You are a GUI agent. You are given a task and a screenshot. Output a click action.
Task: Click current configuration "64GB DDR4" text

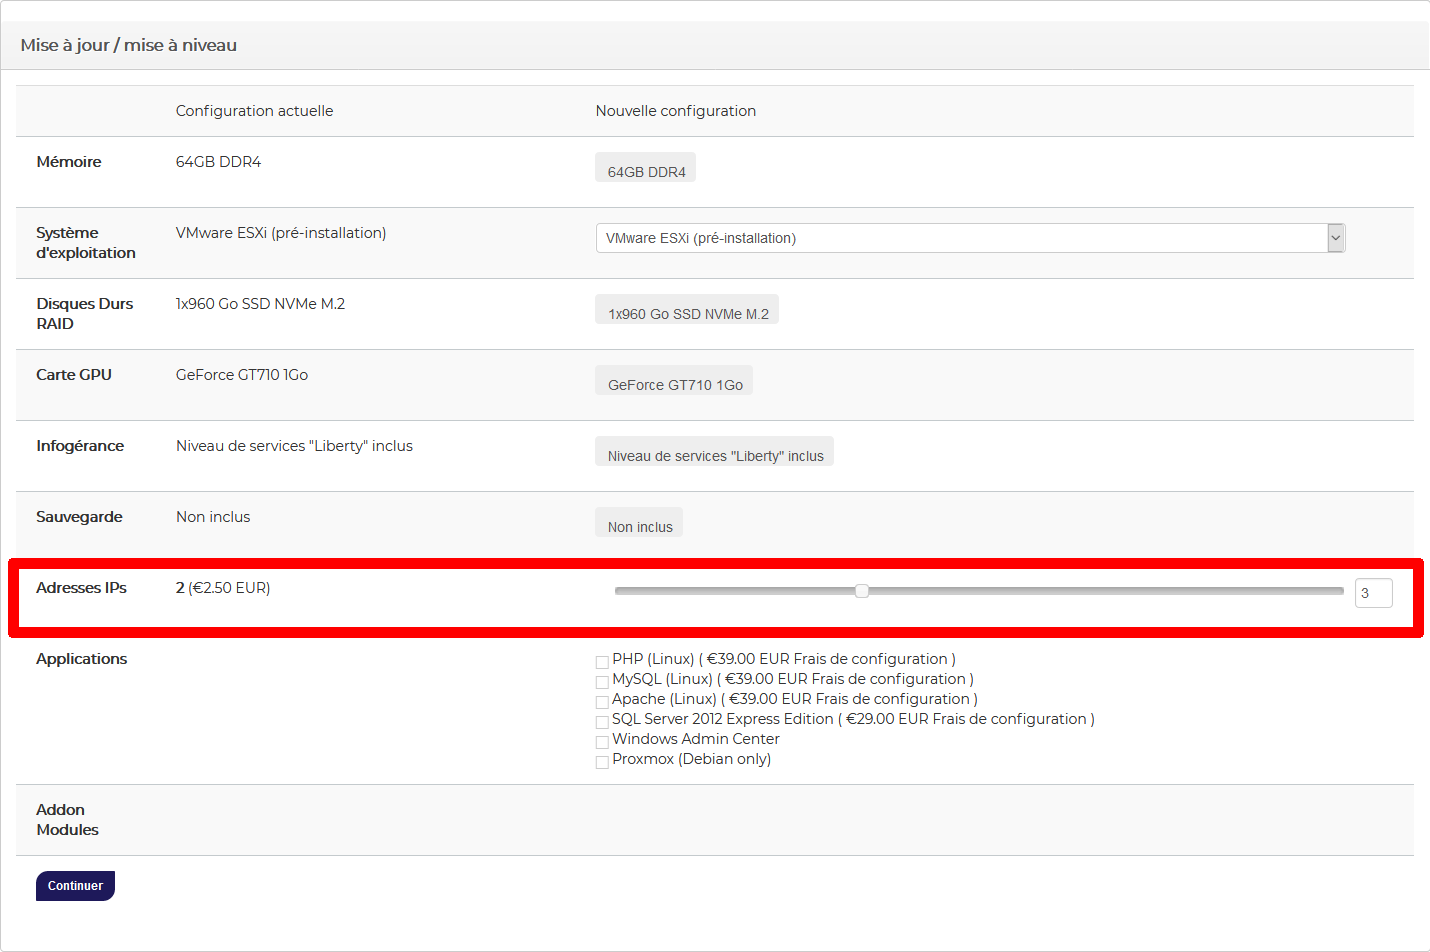point(218,162)
